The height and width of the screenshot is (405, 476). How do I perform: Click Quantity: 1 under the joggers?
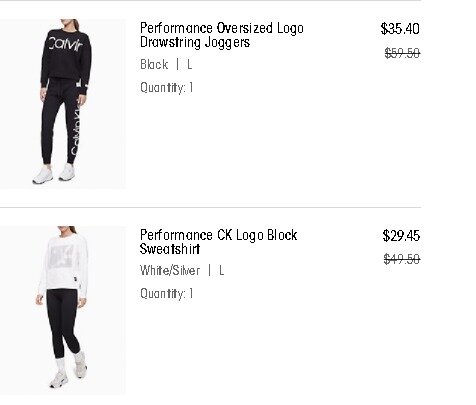tap(167, 88)
